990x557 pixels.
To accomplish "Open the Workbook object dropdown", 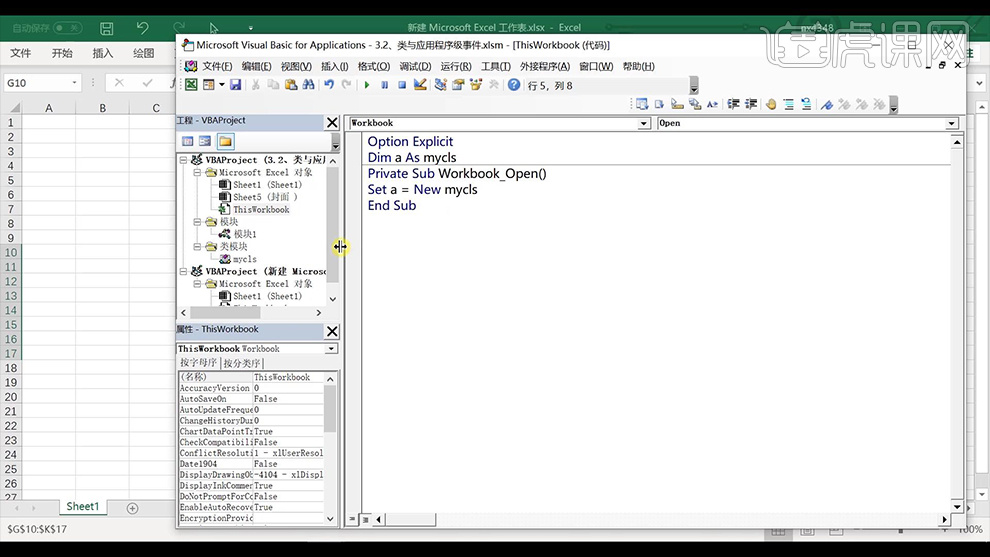I will [644, 123].
